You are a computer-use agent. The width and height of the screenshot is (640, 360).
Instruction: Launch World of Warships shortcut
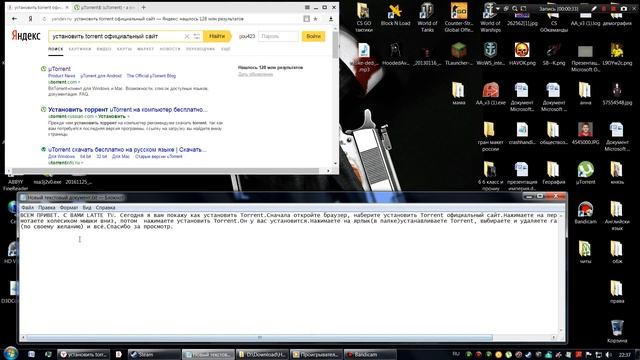point(490,16)
